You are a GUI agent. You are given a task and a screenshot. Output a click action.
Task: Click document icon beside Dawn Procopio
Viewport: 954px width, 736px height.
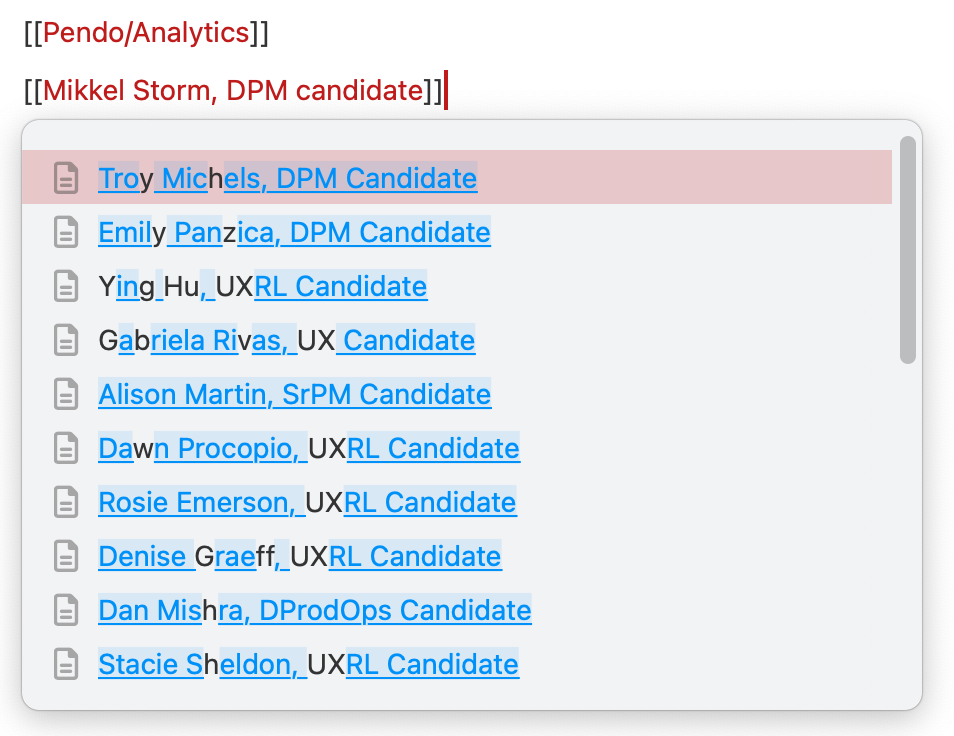pos(66,448)
